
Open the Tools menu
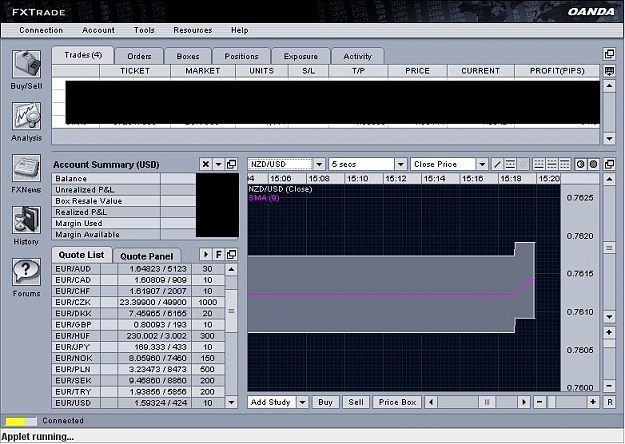coord(144,30)
